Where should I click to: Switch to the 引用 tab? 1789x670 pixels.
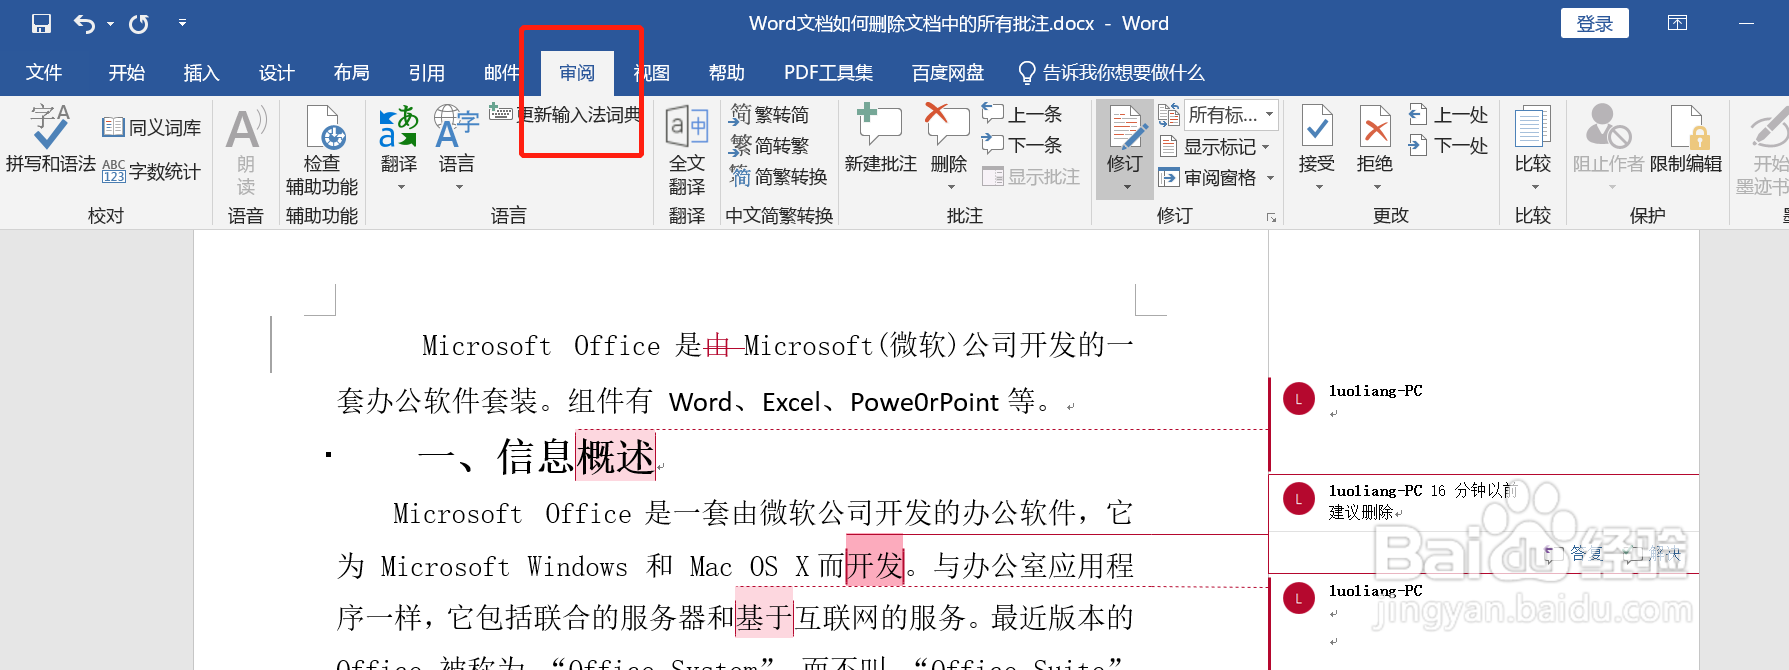[426, 72]
